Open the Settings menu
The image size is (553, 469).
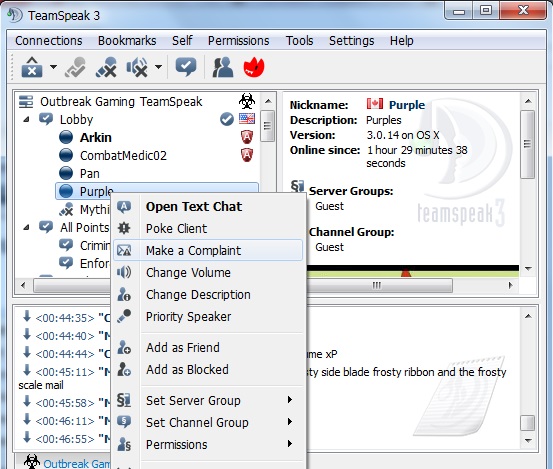pos(351,41)
